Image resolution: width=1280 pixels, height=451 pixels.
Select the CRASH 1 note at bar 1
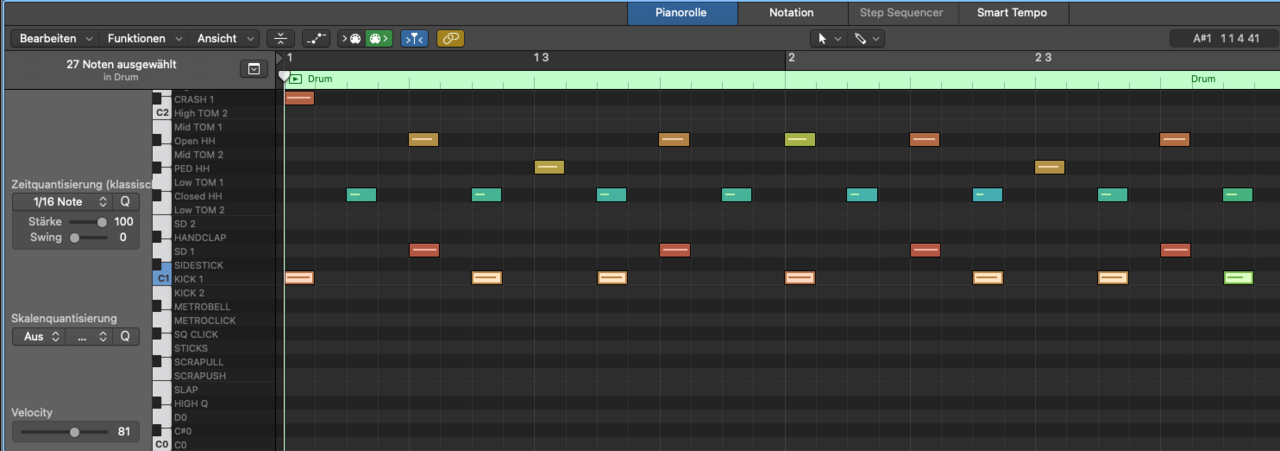(x=299, y=98)
